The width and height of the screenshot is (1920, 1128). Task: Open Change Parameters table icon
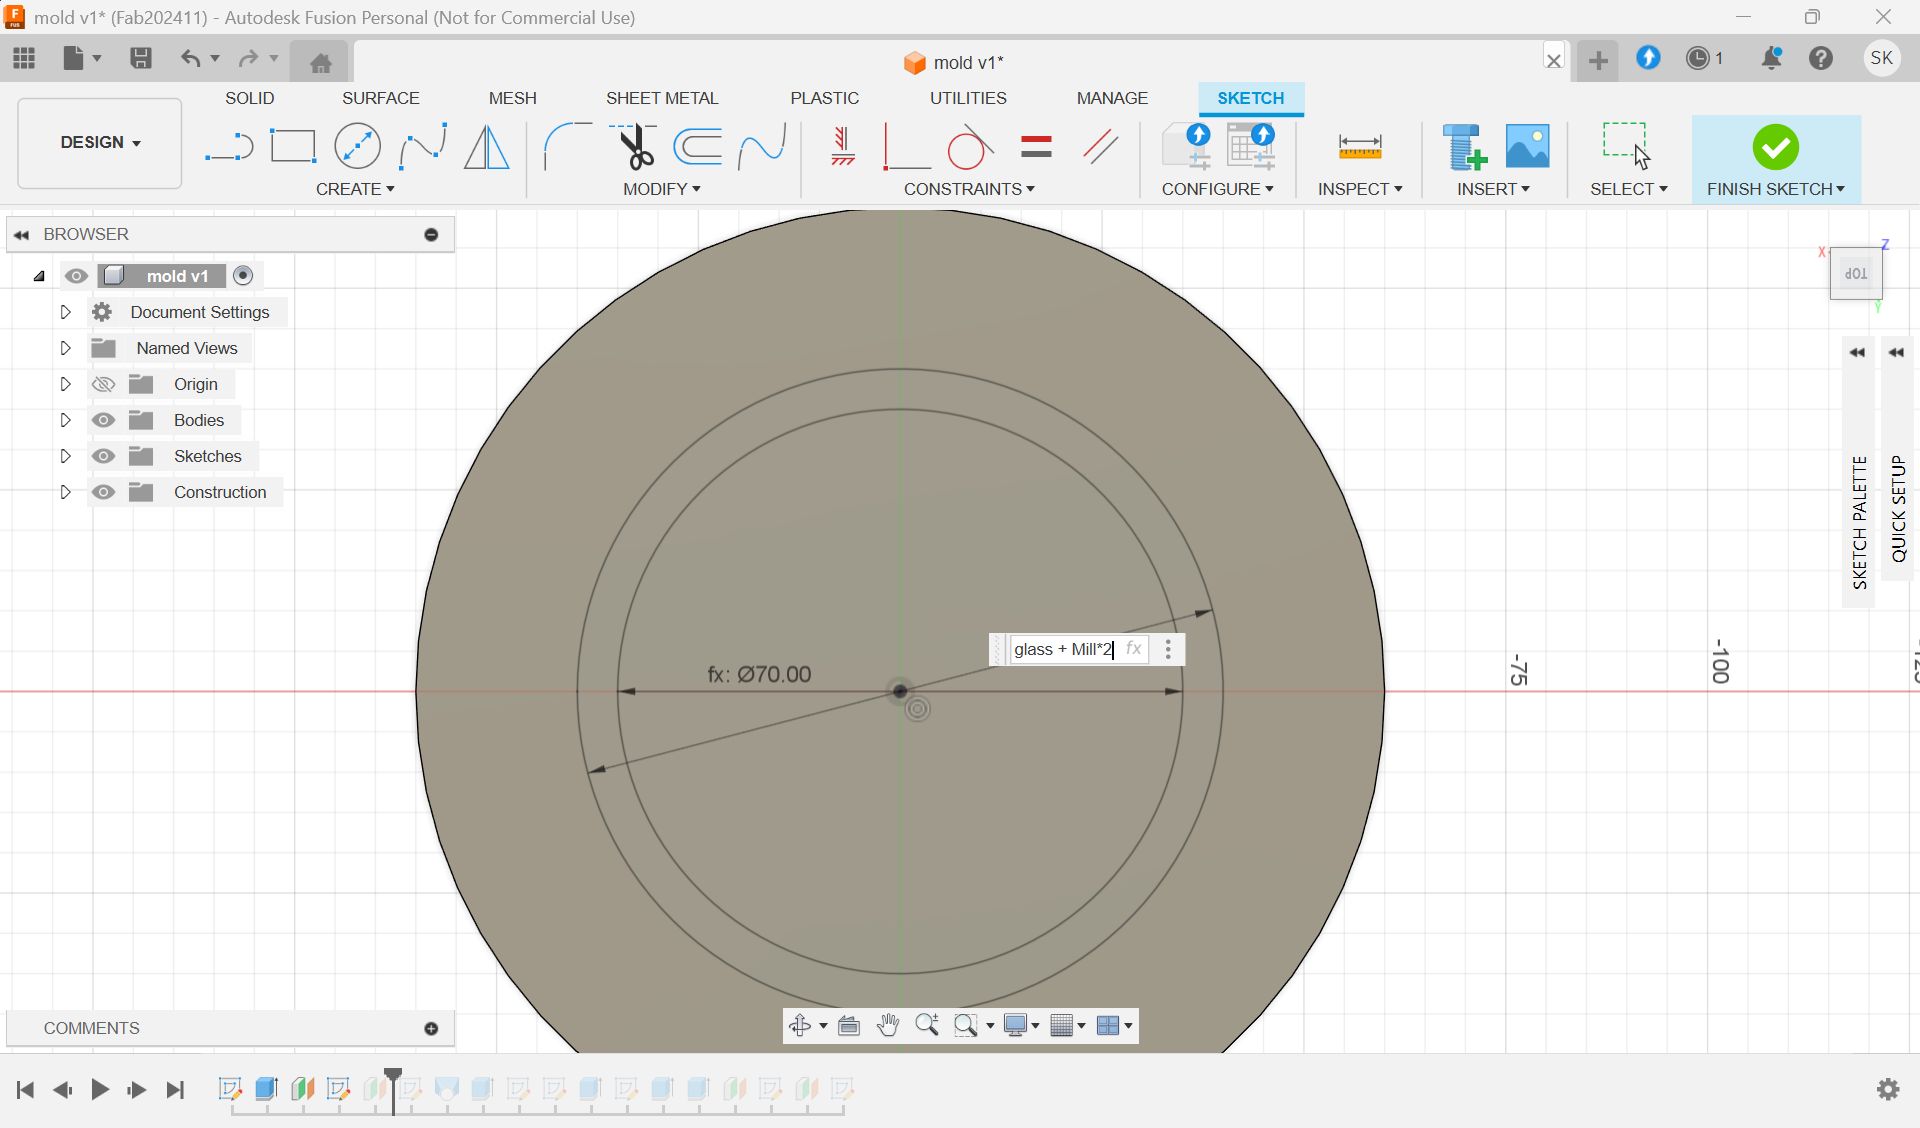coord(1251,146)
